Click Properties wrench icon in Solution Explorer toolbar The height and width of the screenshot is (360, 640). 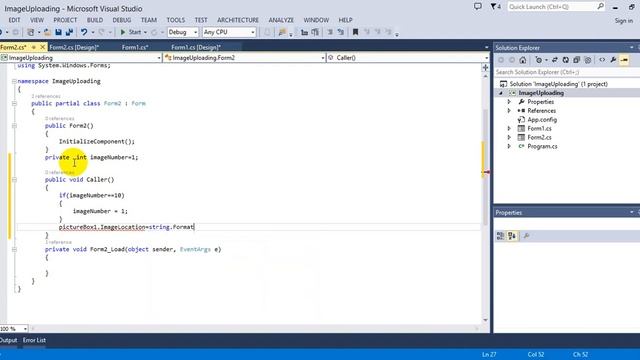pos(613,60)
